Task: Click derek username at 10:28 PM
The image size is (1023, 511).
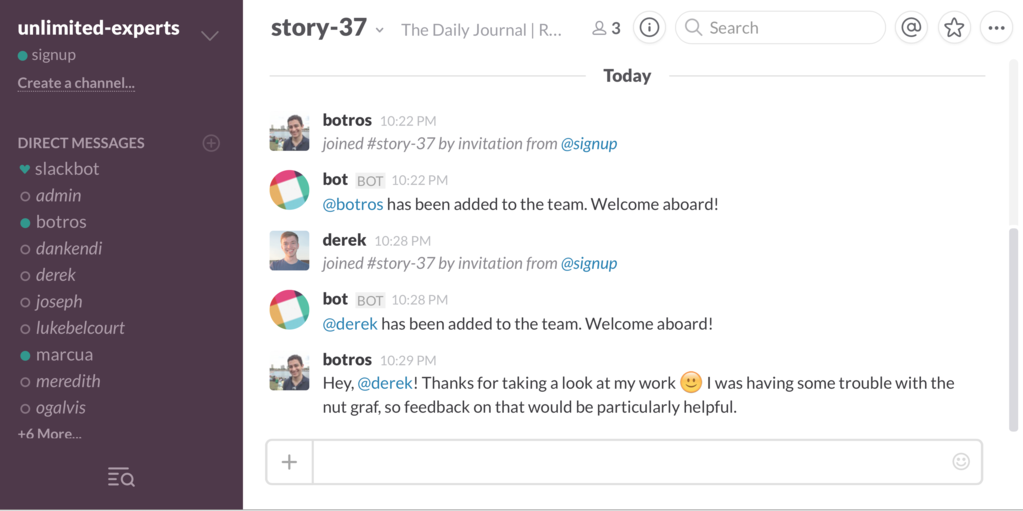Action: click(344, 240)
